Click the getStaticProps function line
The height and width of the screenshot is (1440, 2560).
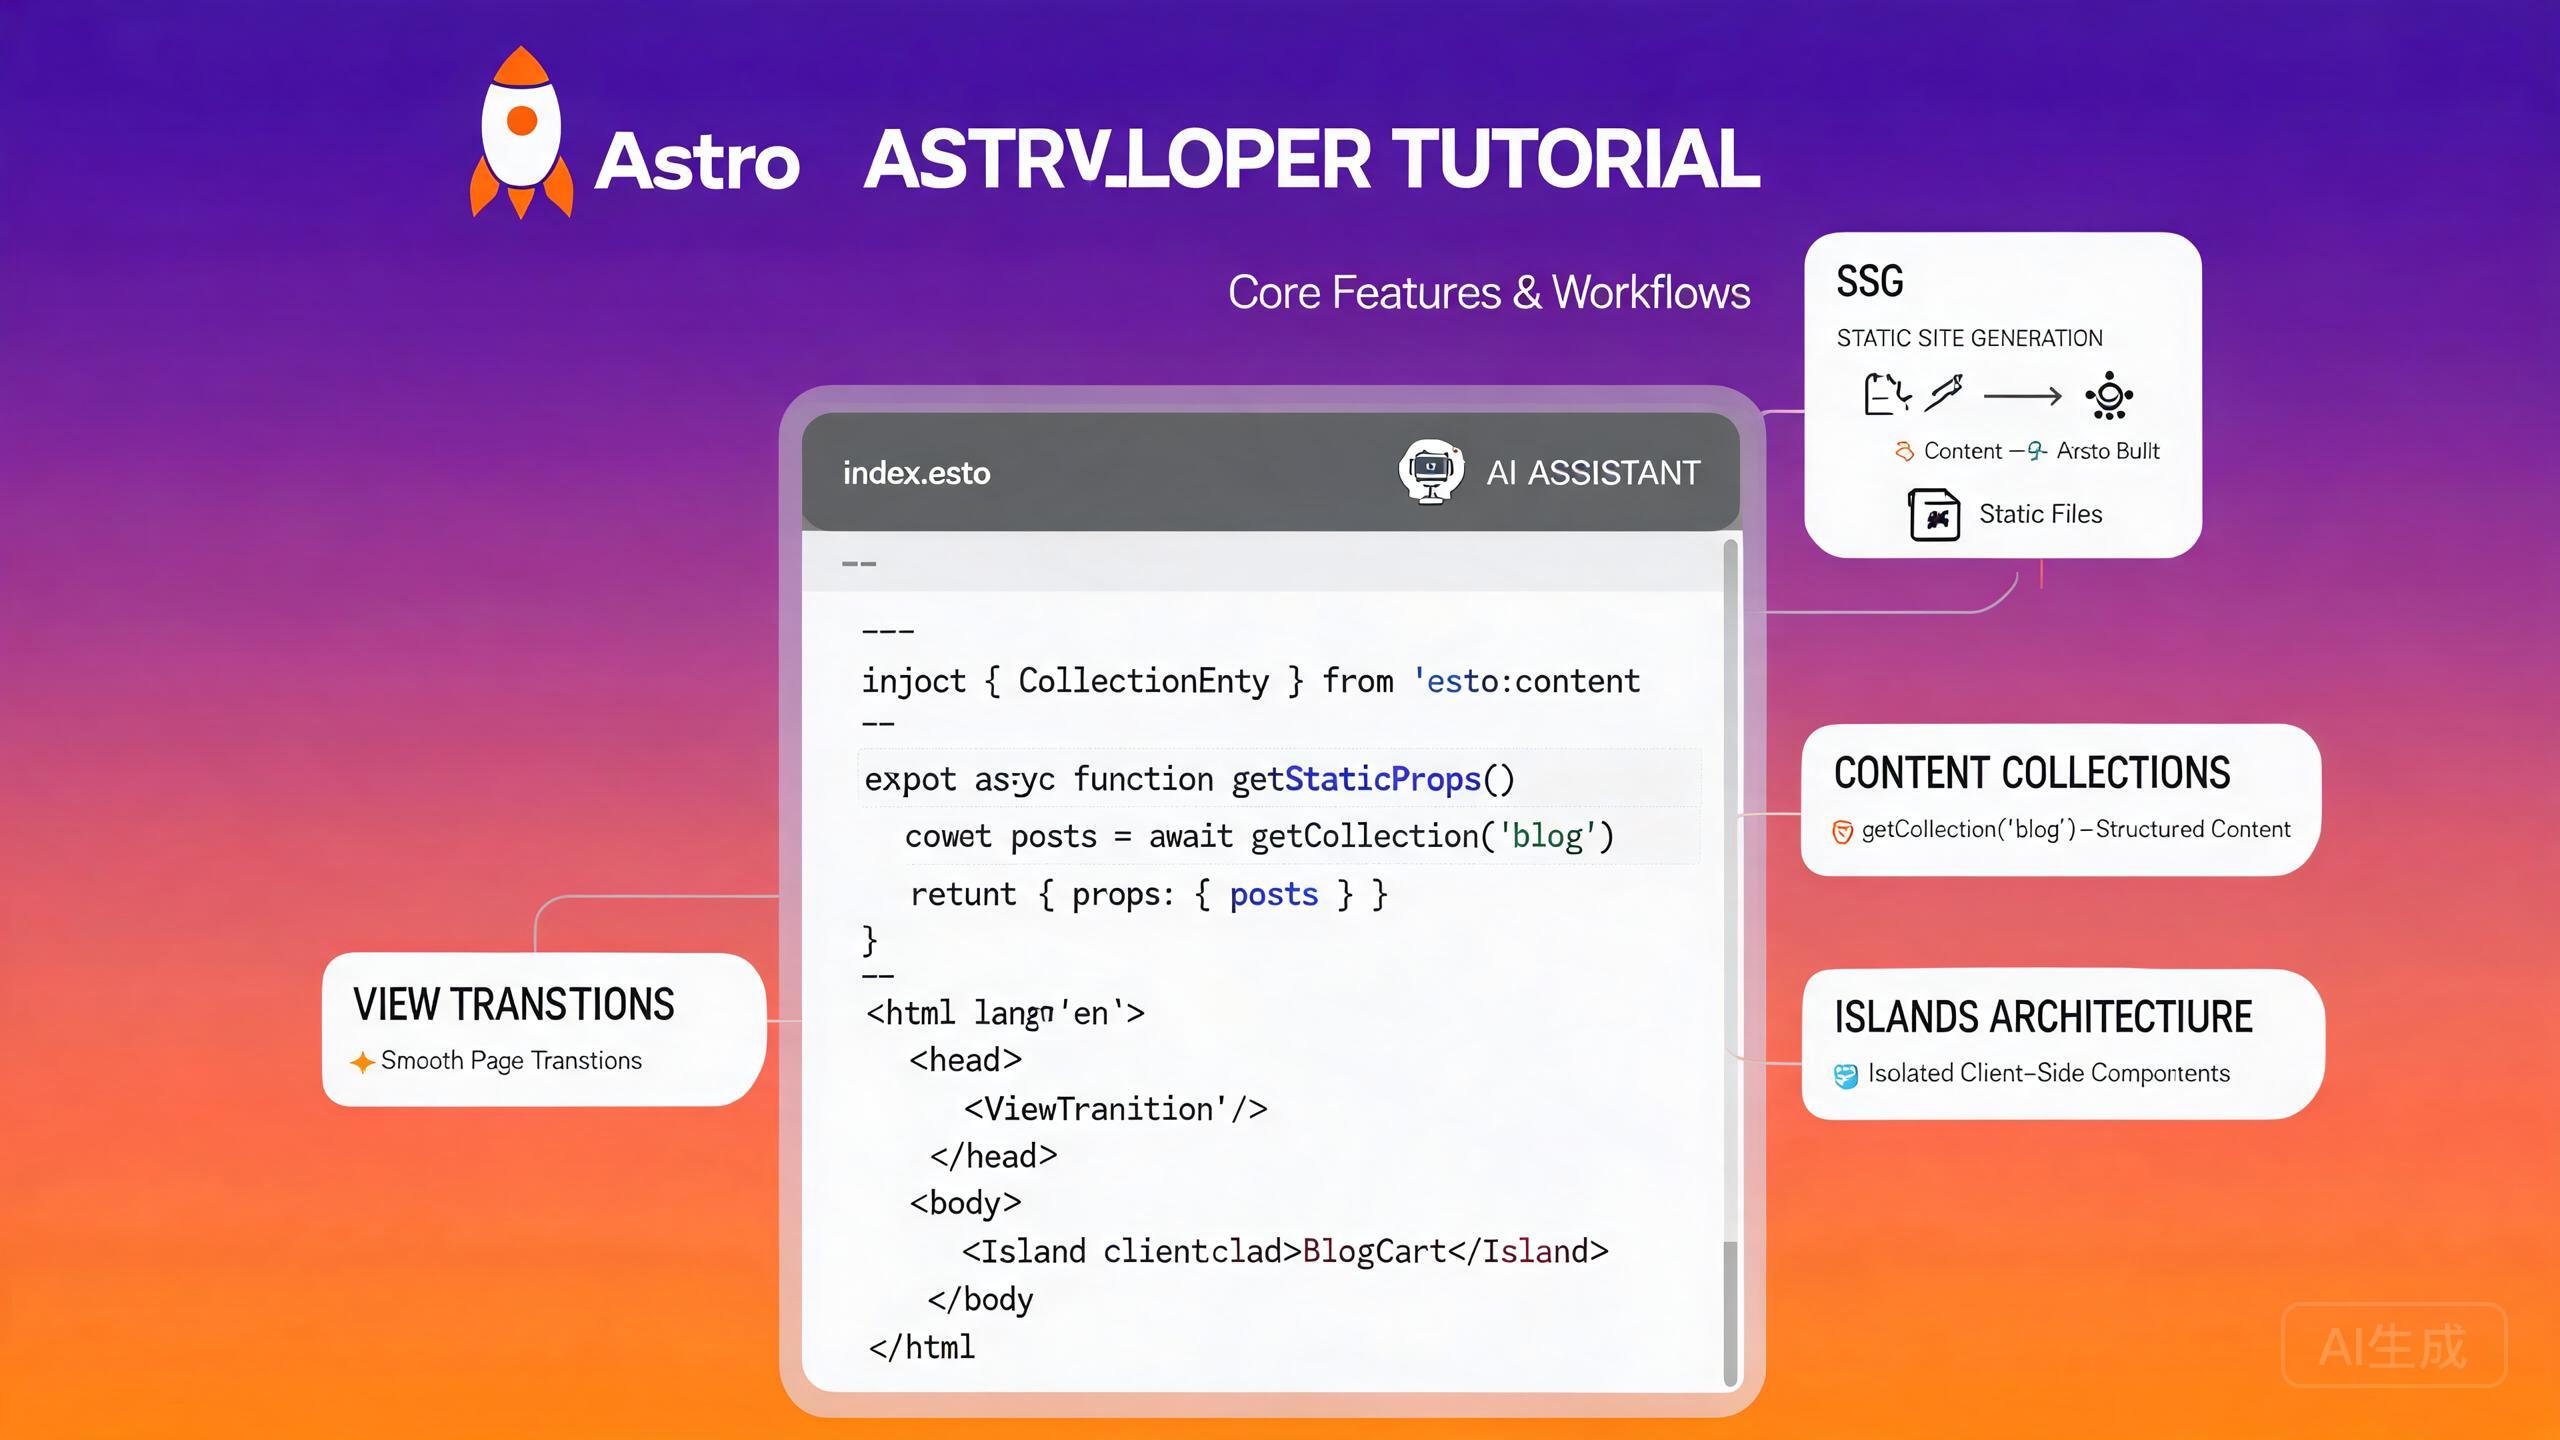pos(1189,779)
